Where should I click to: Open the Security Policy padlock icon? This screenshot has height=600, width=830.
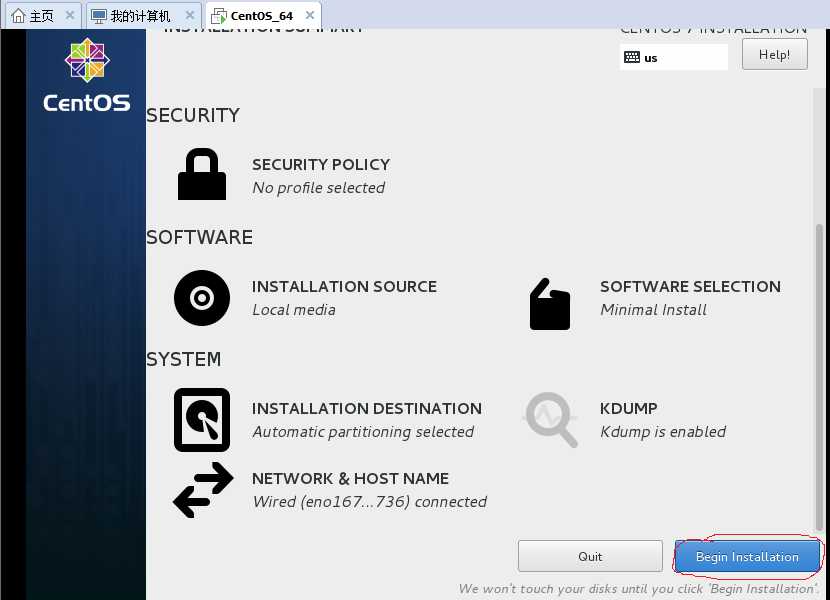point(202,174)
